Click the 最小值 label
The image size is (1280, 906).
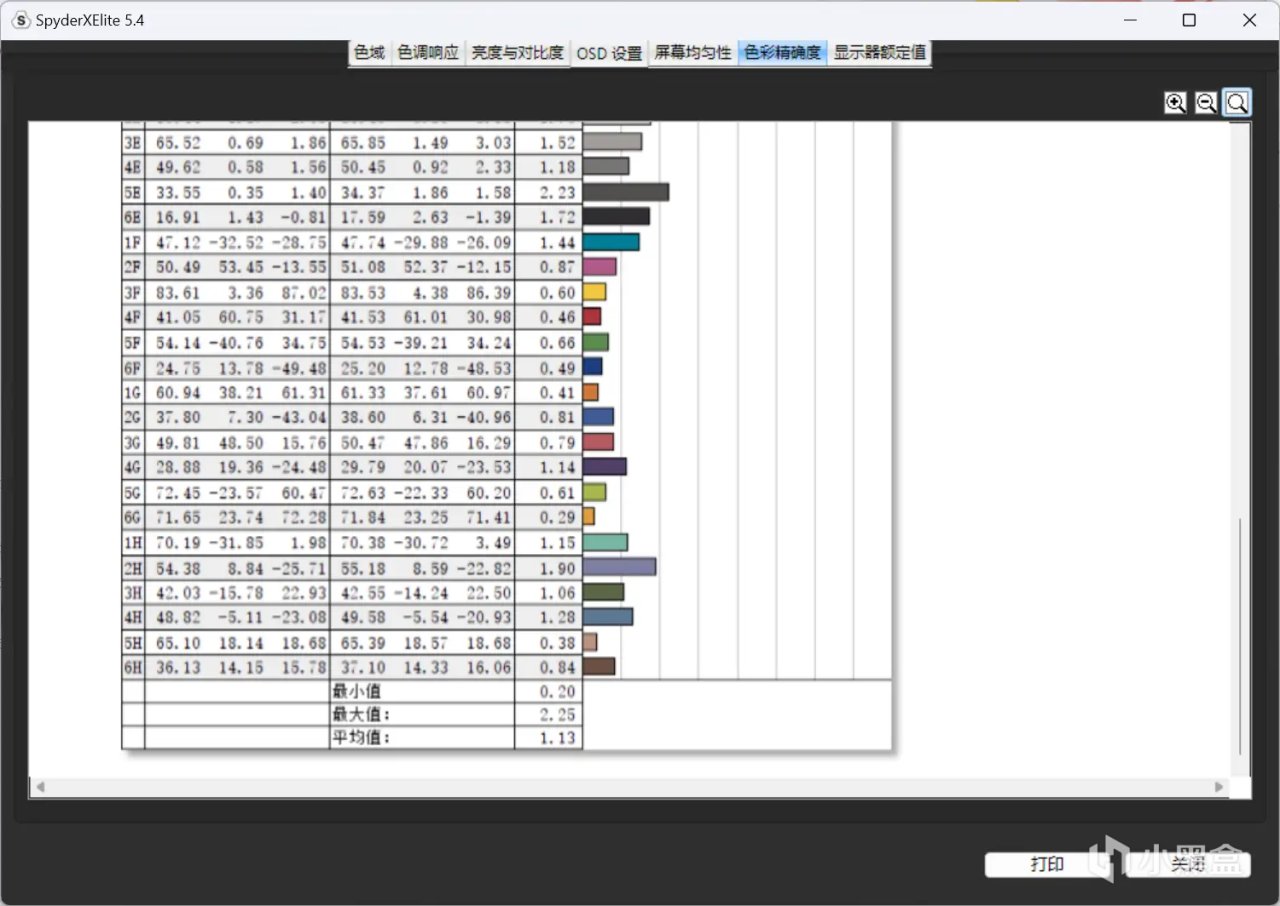click(356, 691)
